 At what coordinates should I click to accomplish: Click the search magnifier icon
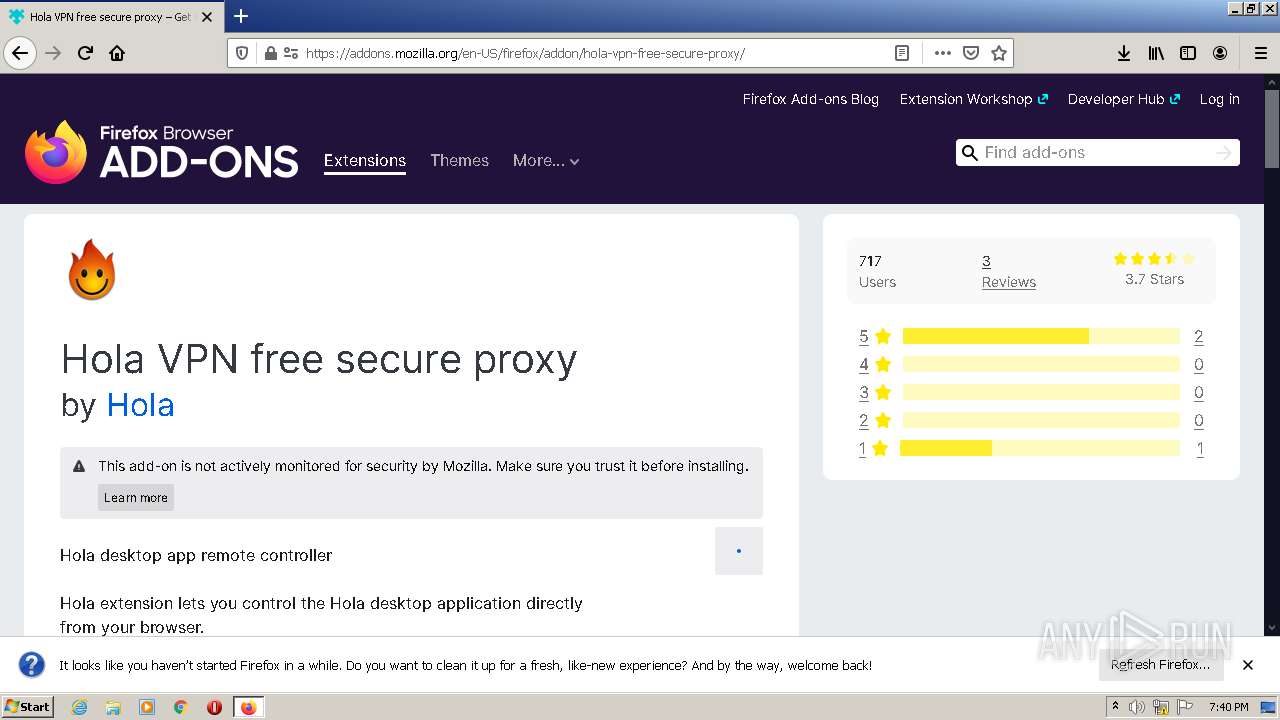click(969, 153)
